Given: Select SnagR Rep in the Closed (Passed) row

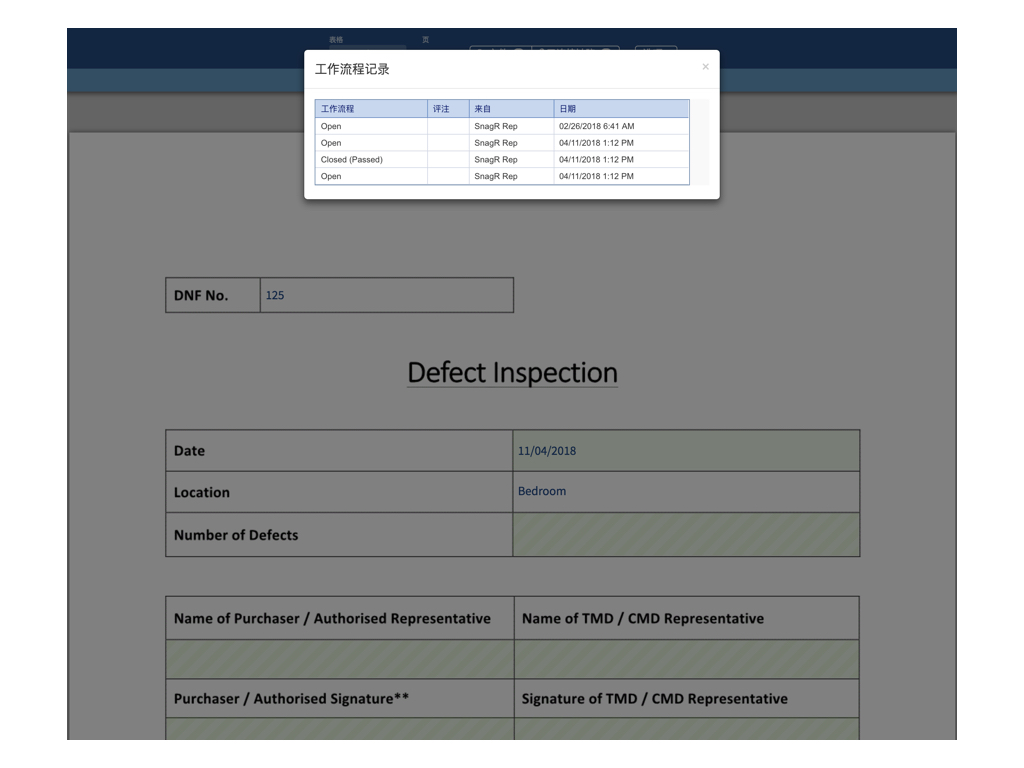Looking at the screenshot, I should pyautogui.click(x=511, y=159).
